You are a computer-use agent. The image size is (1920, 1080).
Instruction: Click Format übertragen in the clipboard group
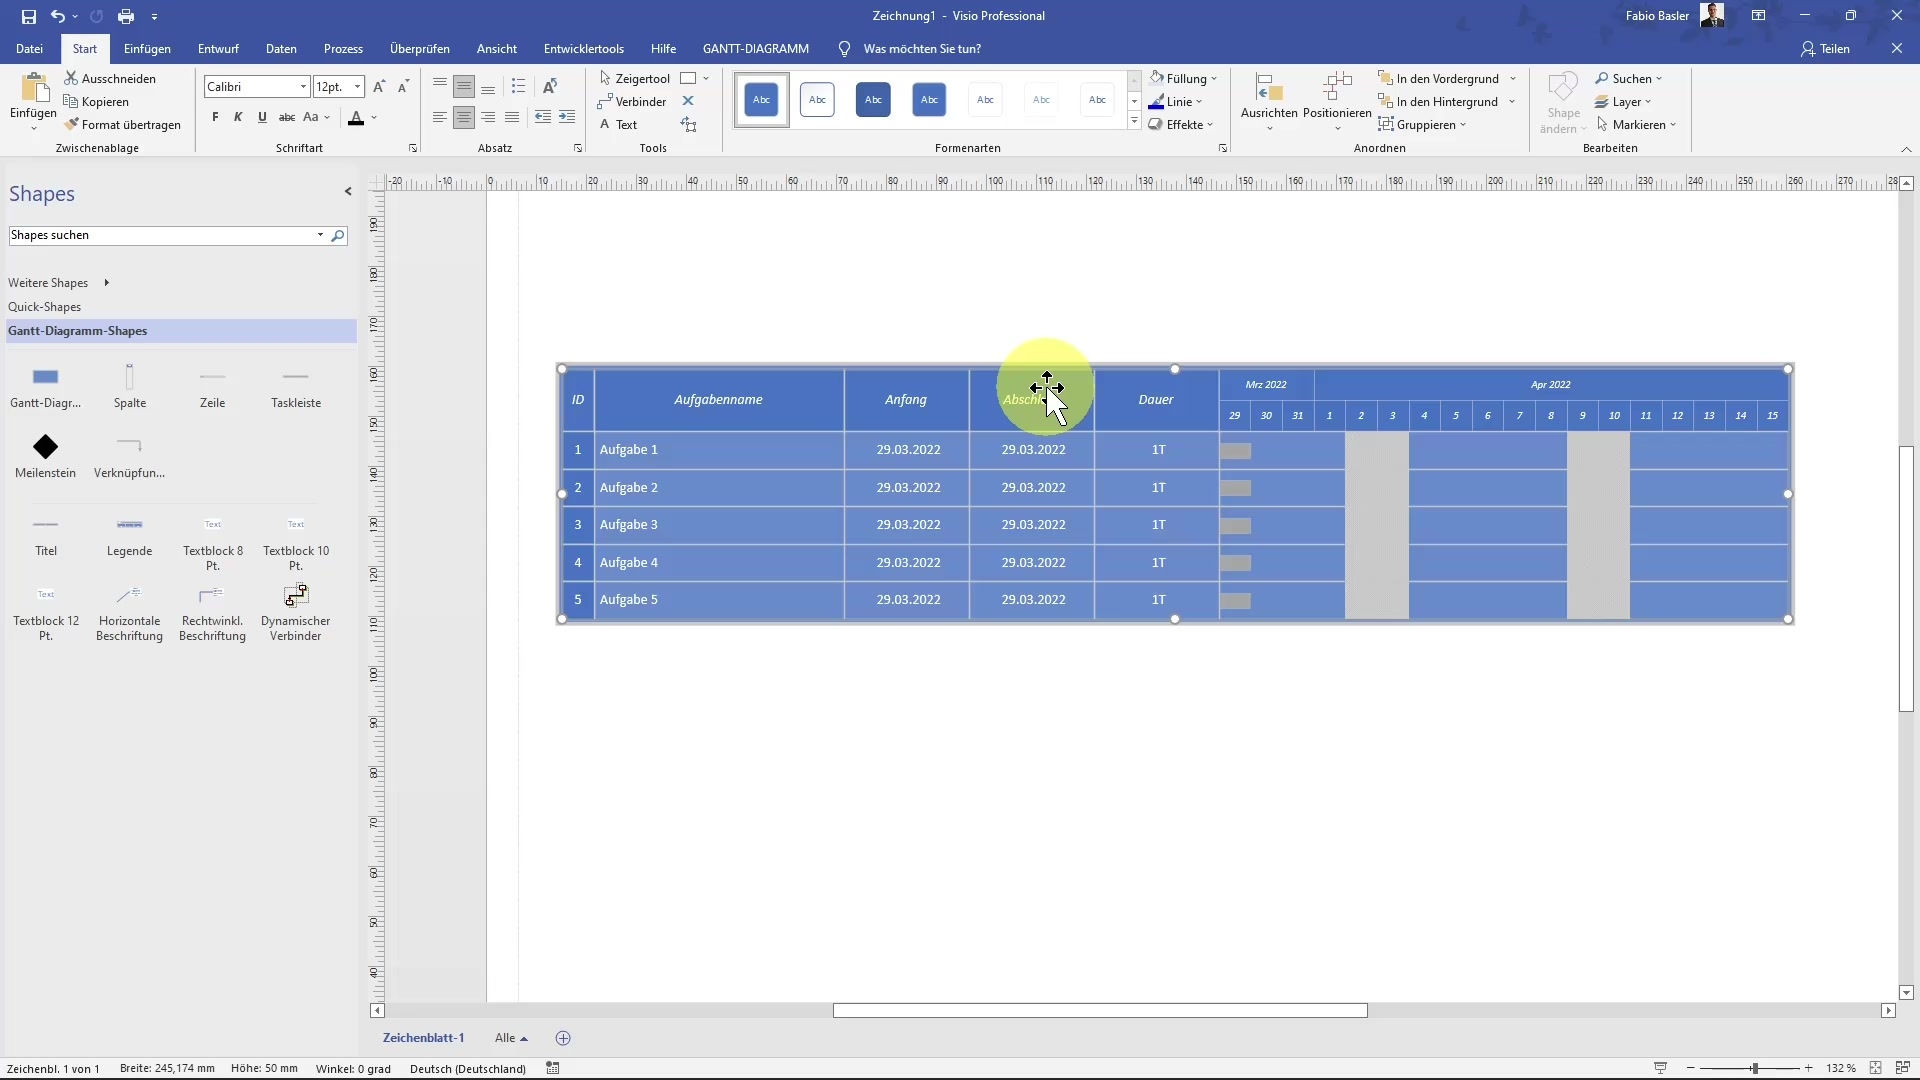124,124
